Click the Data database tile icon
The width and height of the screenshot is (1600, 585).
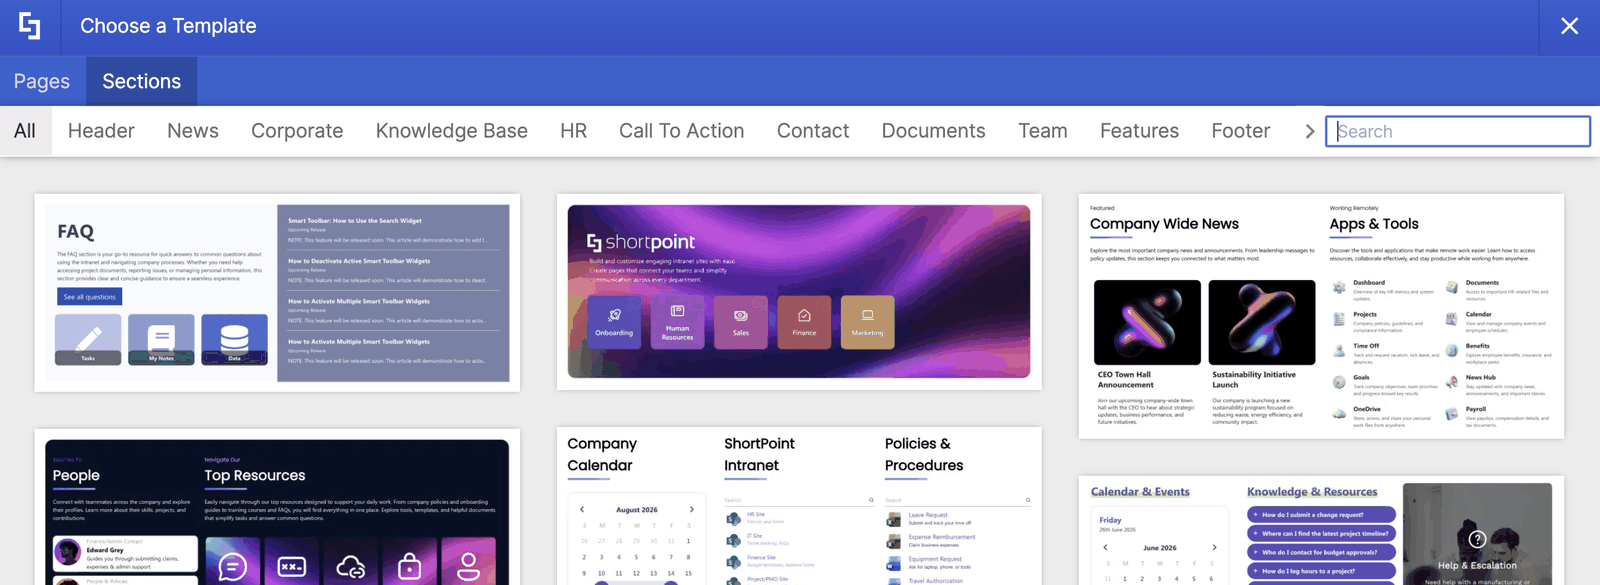tap(234, 339)
